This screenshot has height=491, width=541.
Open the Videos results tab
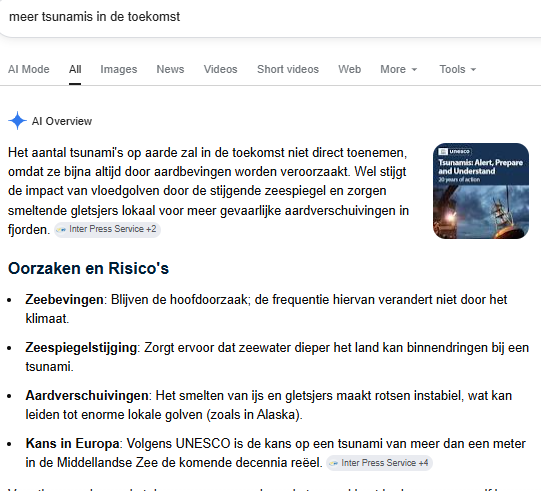pos(220,69)
